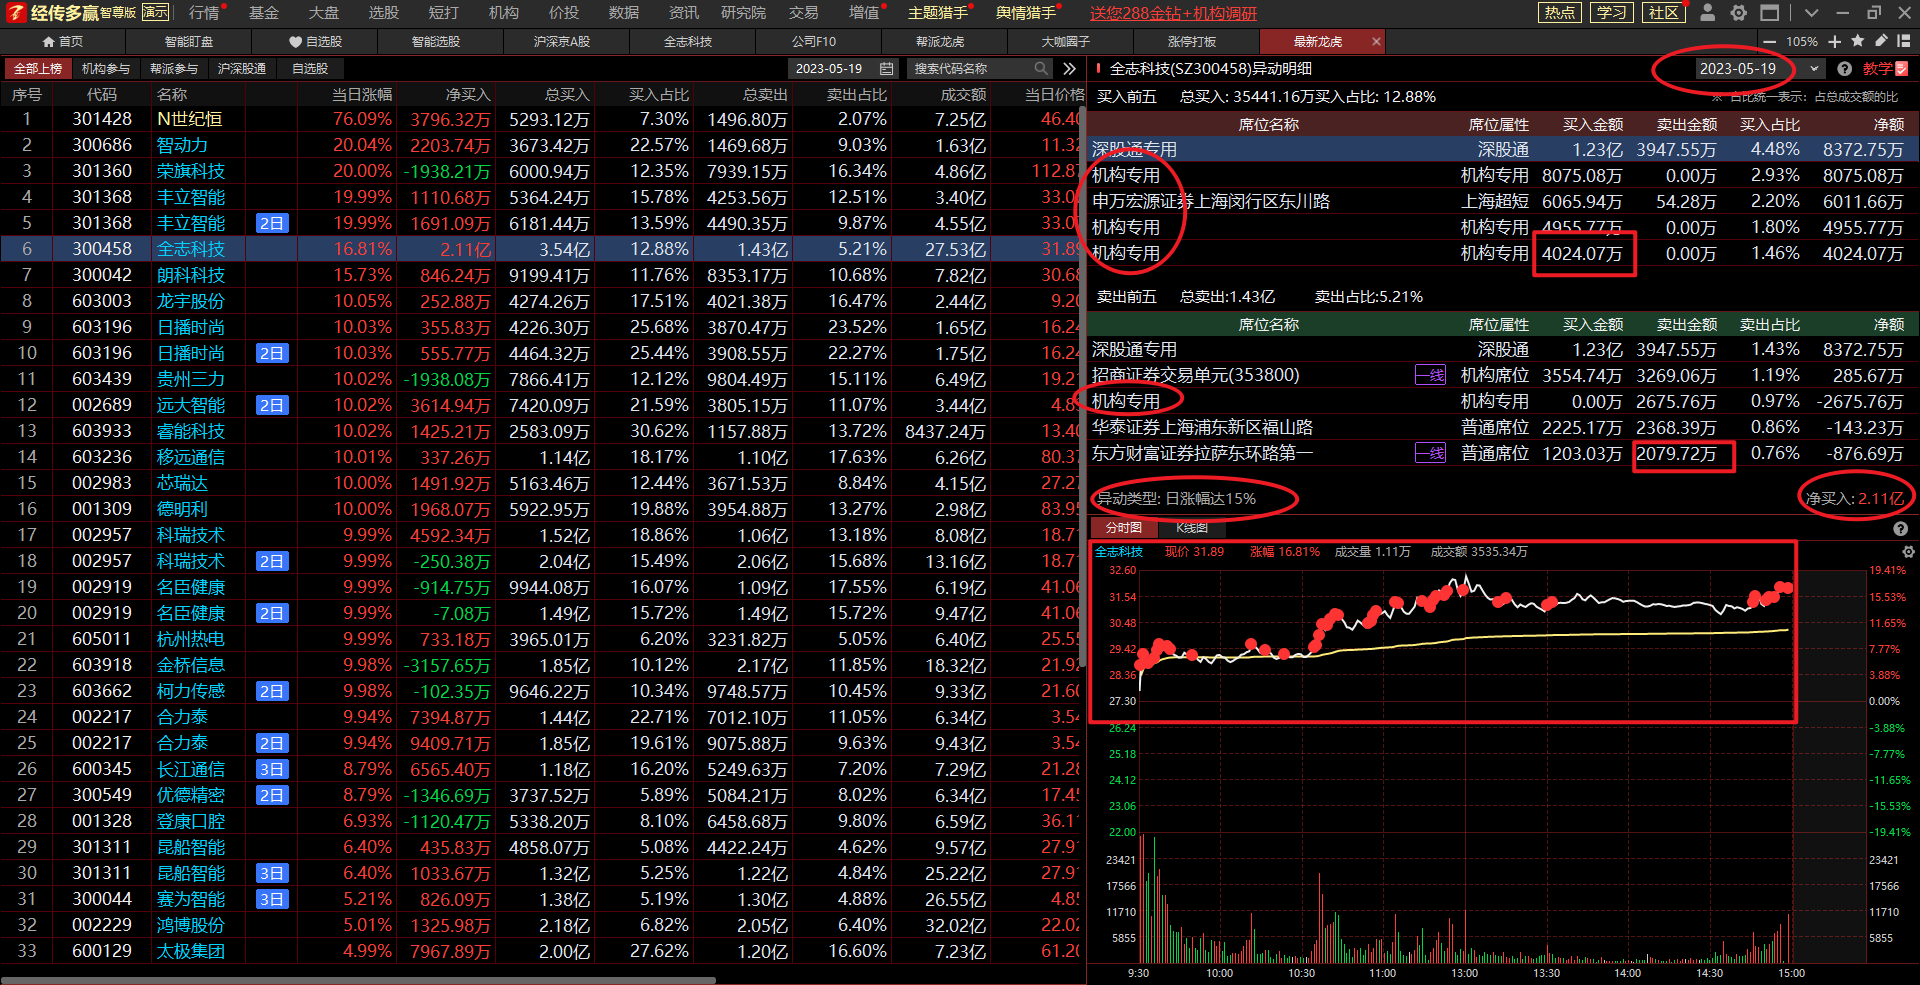Image resolution: width=1920 pixels, height=985 pixels.
Task: Open the 基金 menu
Action: 264,13
